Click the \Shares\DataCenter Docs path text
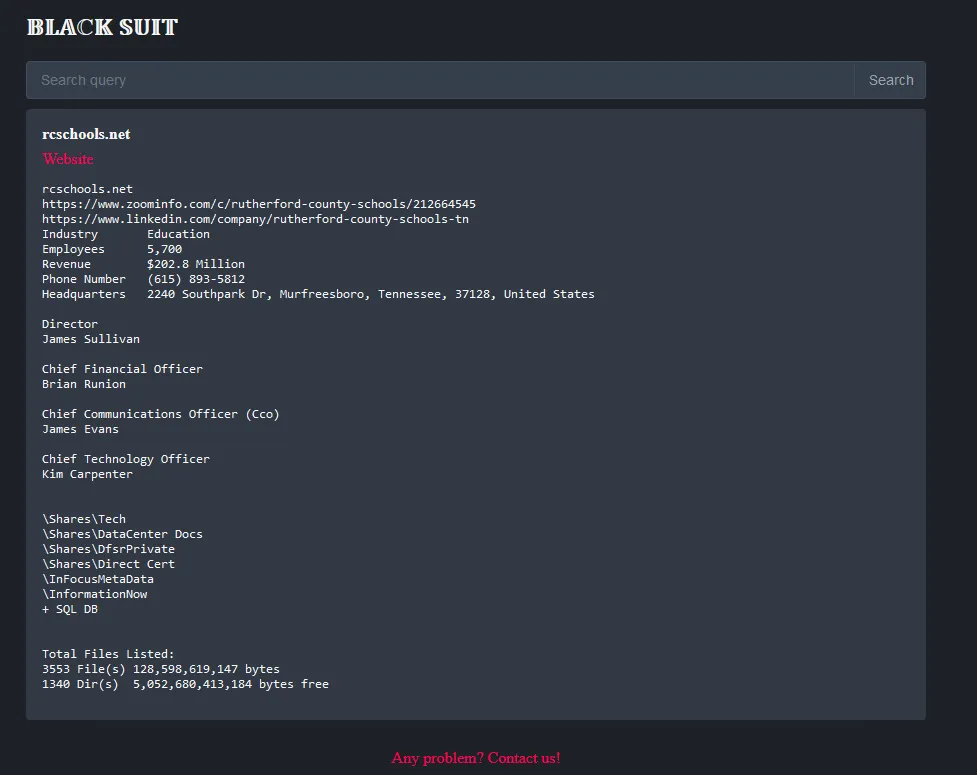The height and width of the screenshot is (775, 977). 122,534
